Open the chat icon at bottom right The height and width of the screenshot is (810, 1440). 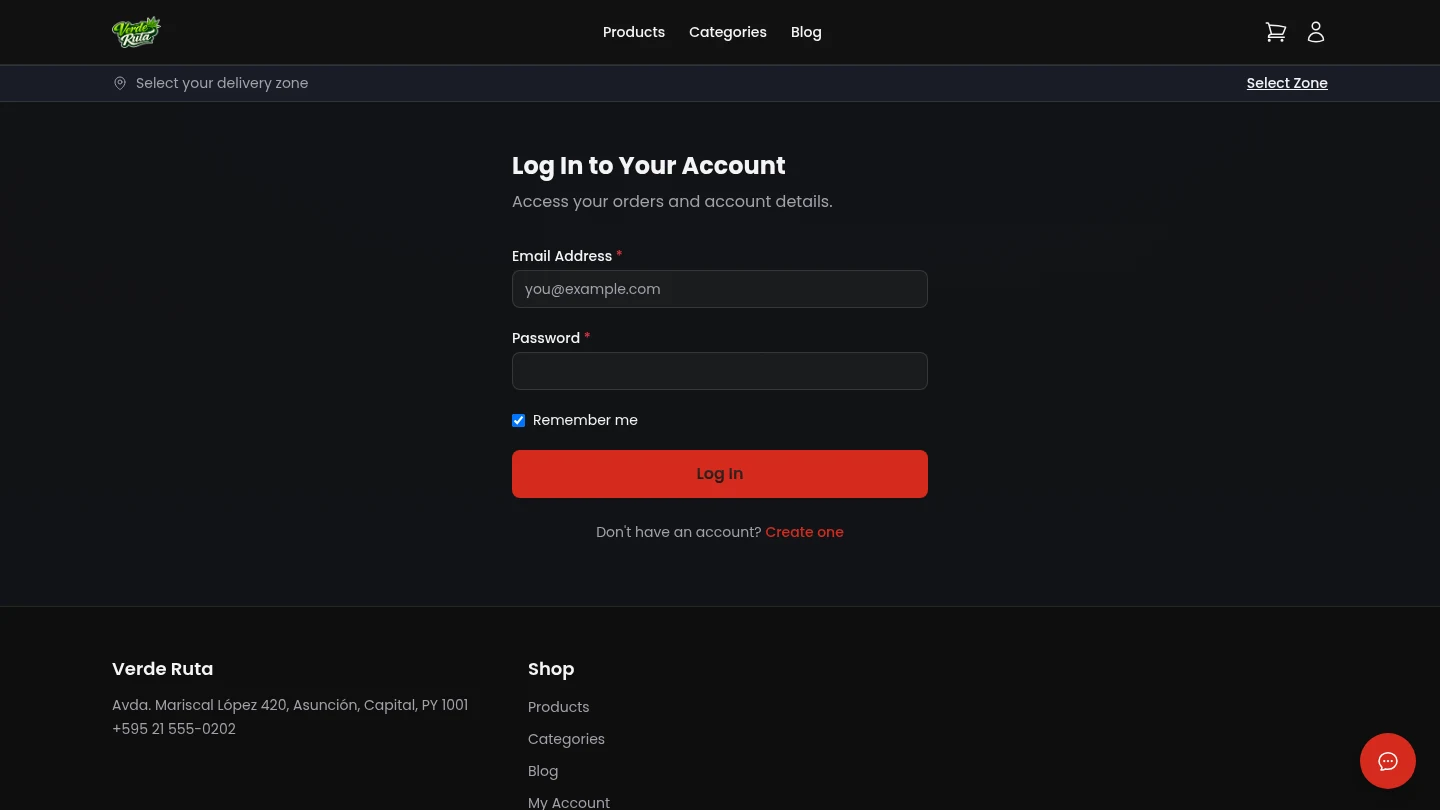[1388, 761]
